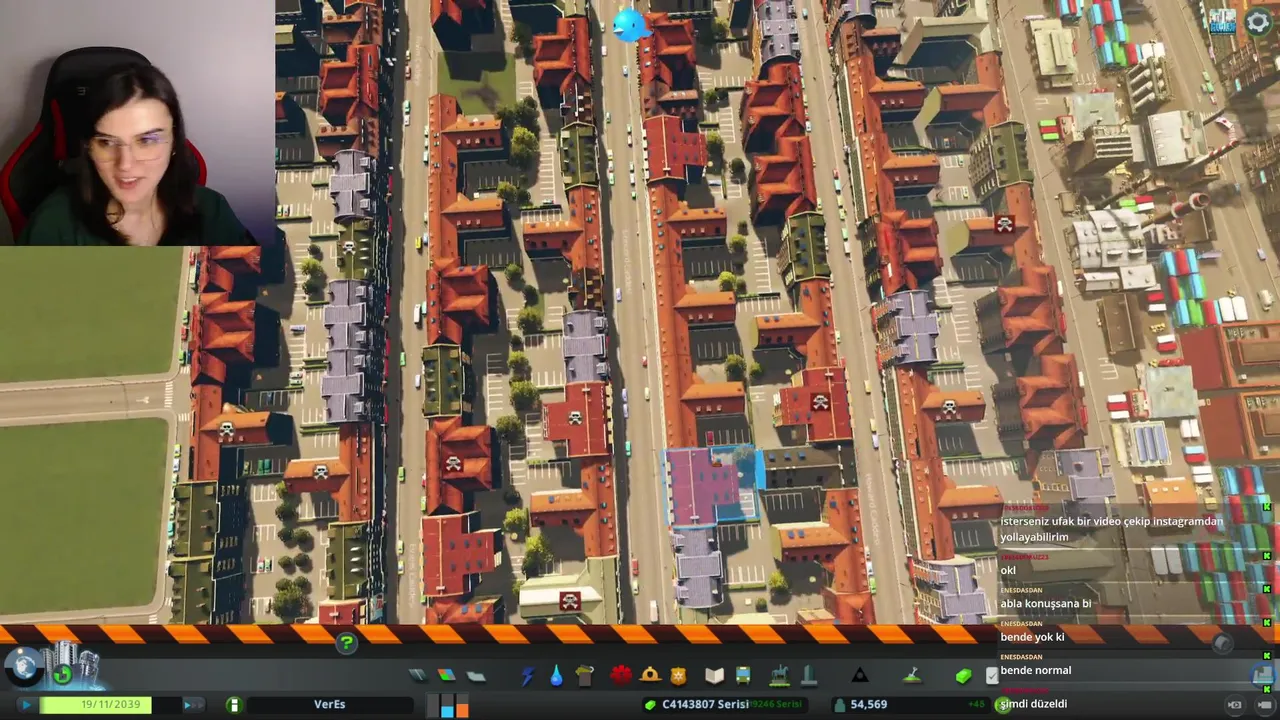Click the Cities Skylines logo icon
The height and width of the screenshot is (720, 1280).
click(x=1223, y=21)
